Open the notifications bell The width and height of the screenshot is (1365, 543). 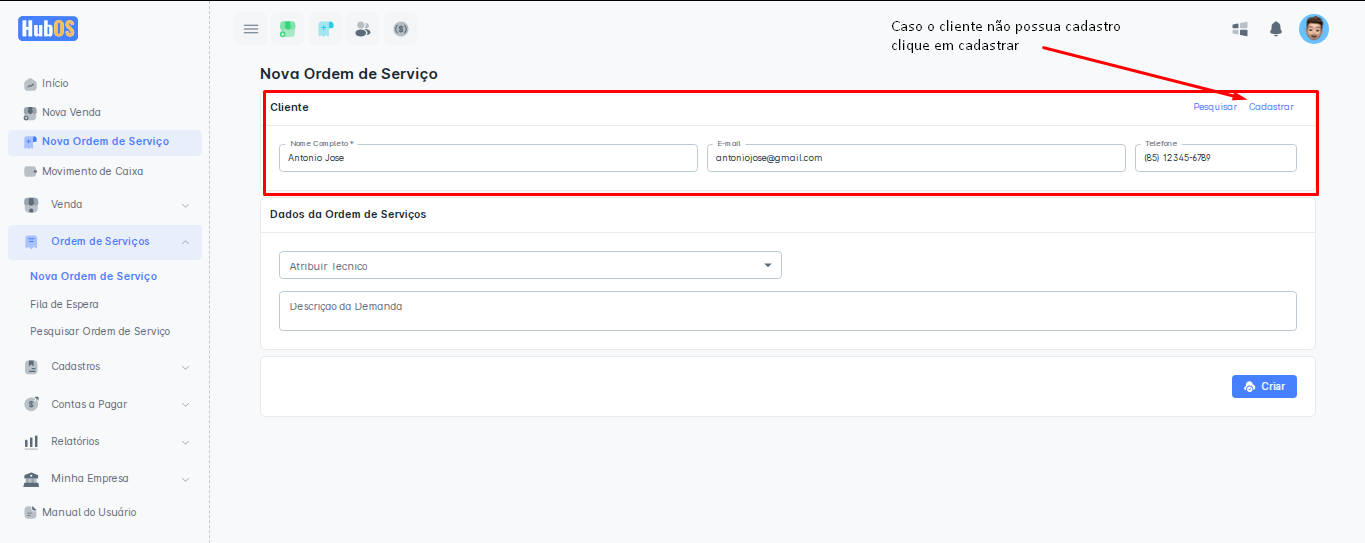pyautogui.click(x=1276, y=29)
